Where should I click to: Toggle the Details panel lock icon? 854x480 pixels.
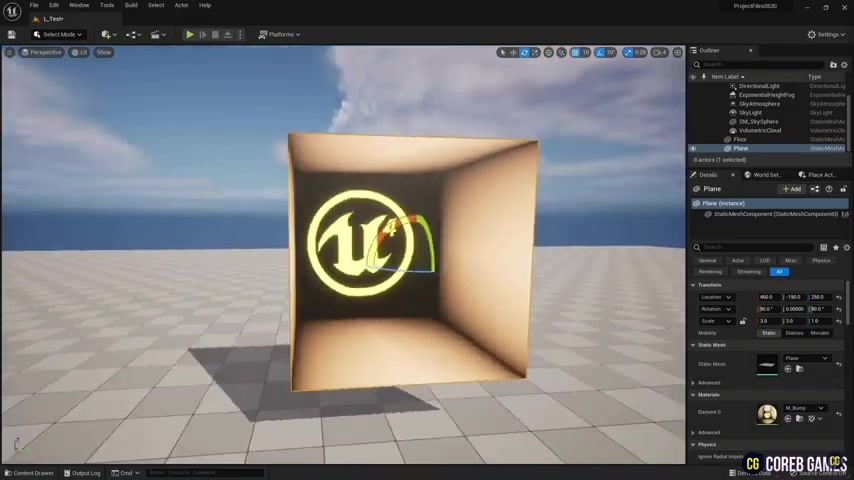(x=843, y=189)
